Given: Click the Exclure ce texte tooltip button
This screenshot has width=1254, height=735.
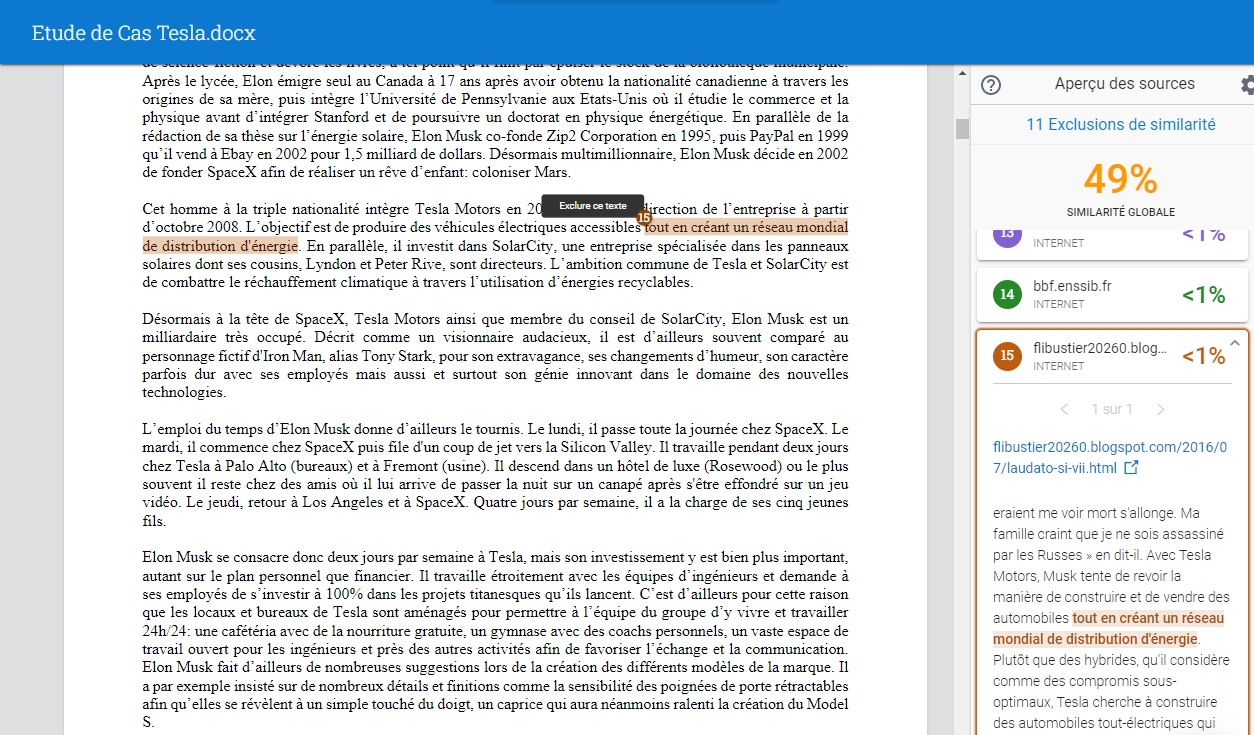Looking at the screenshot, I should 593,206.
